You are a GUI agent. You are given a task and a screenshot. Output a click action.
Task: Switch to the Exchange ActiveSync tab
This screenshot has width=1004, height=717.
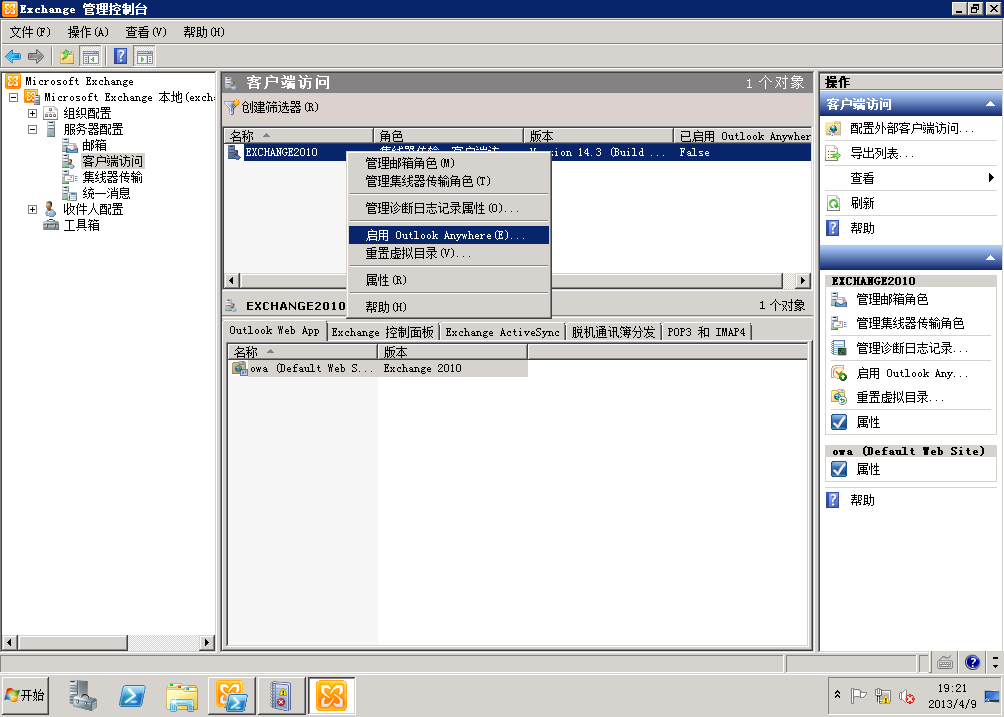tap(503, 332)
